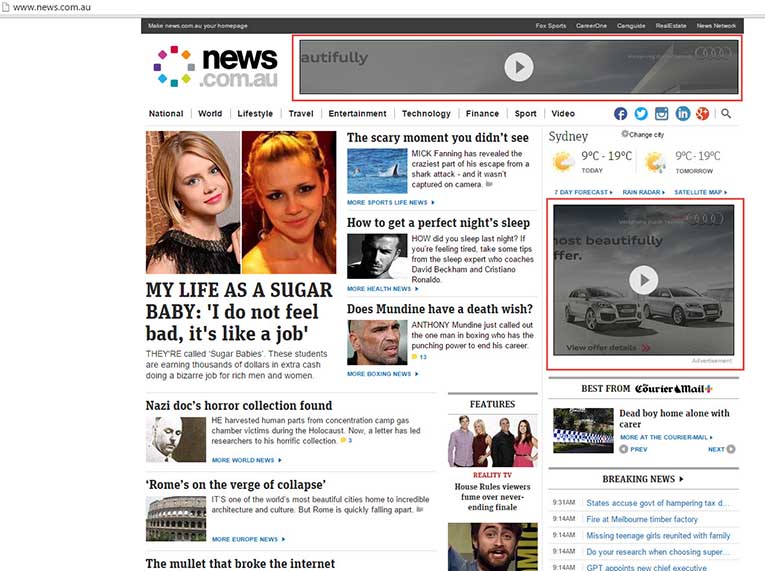Image resolution: width=765 pixels, height=571 pixels.
Task: Open the Google Plus social icon
Action: point(703,114)
